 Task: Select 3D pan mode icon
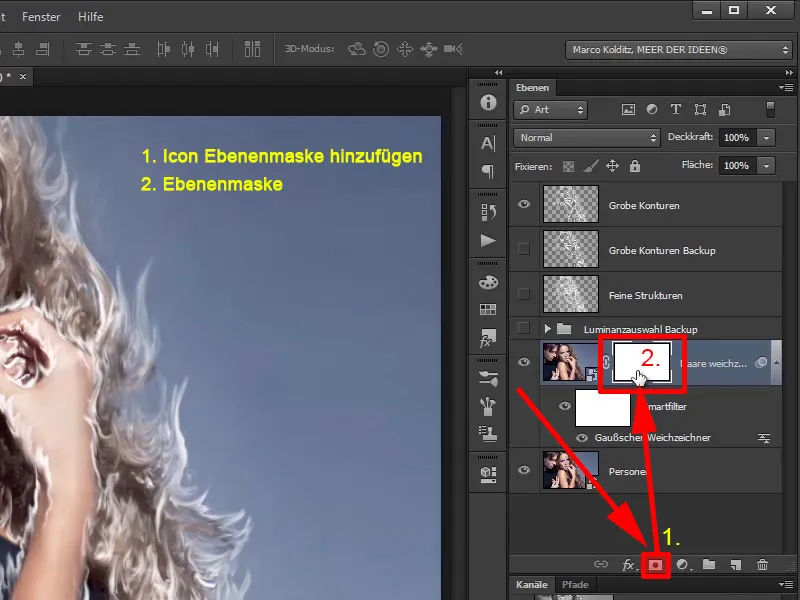(405, 49)
